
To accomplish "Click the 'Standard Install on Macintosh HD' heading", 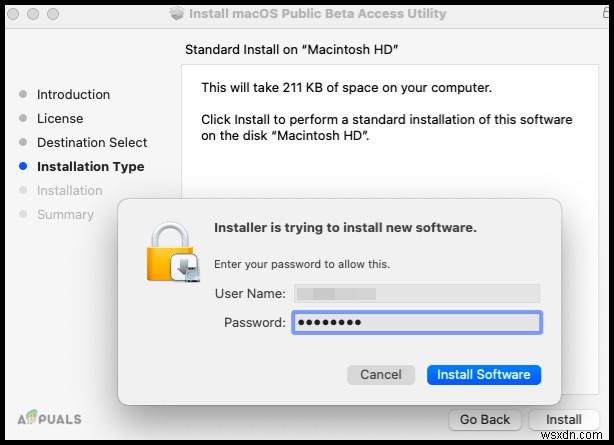I will 292,50.
